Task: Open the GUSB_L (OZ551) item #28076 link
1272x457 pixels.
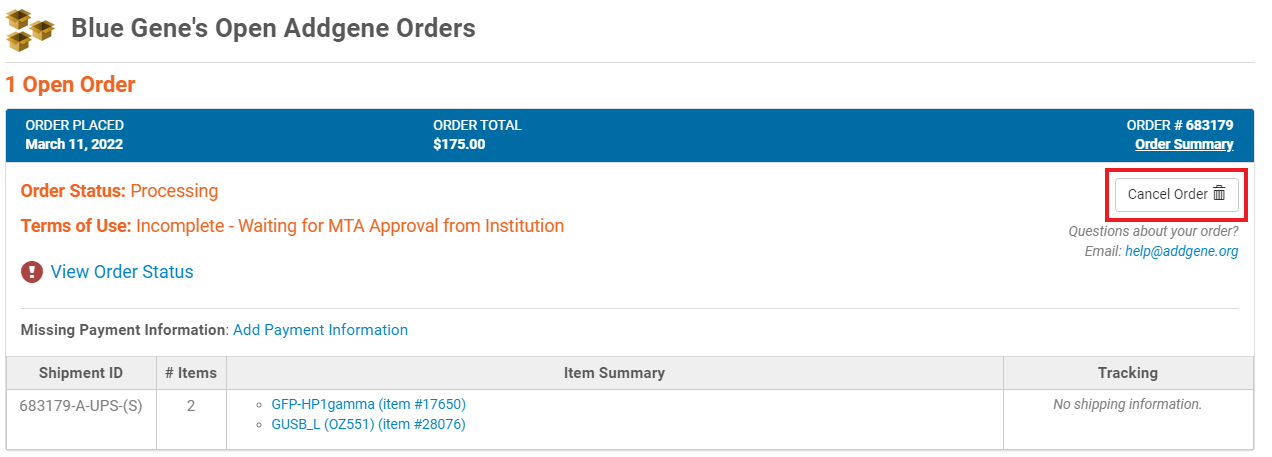Action: [368, 424]
